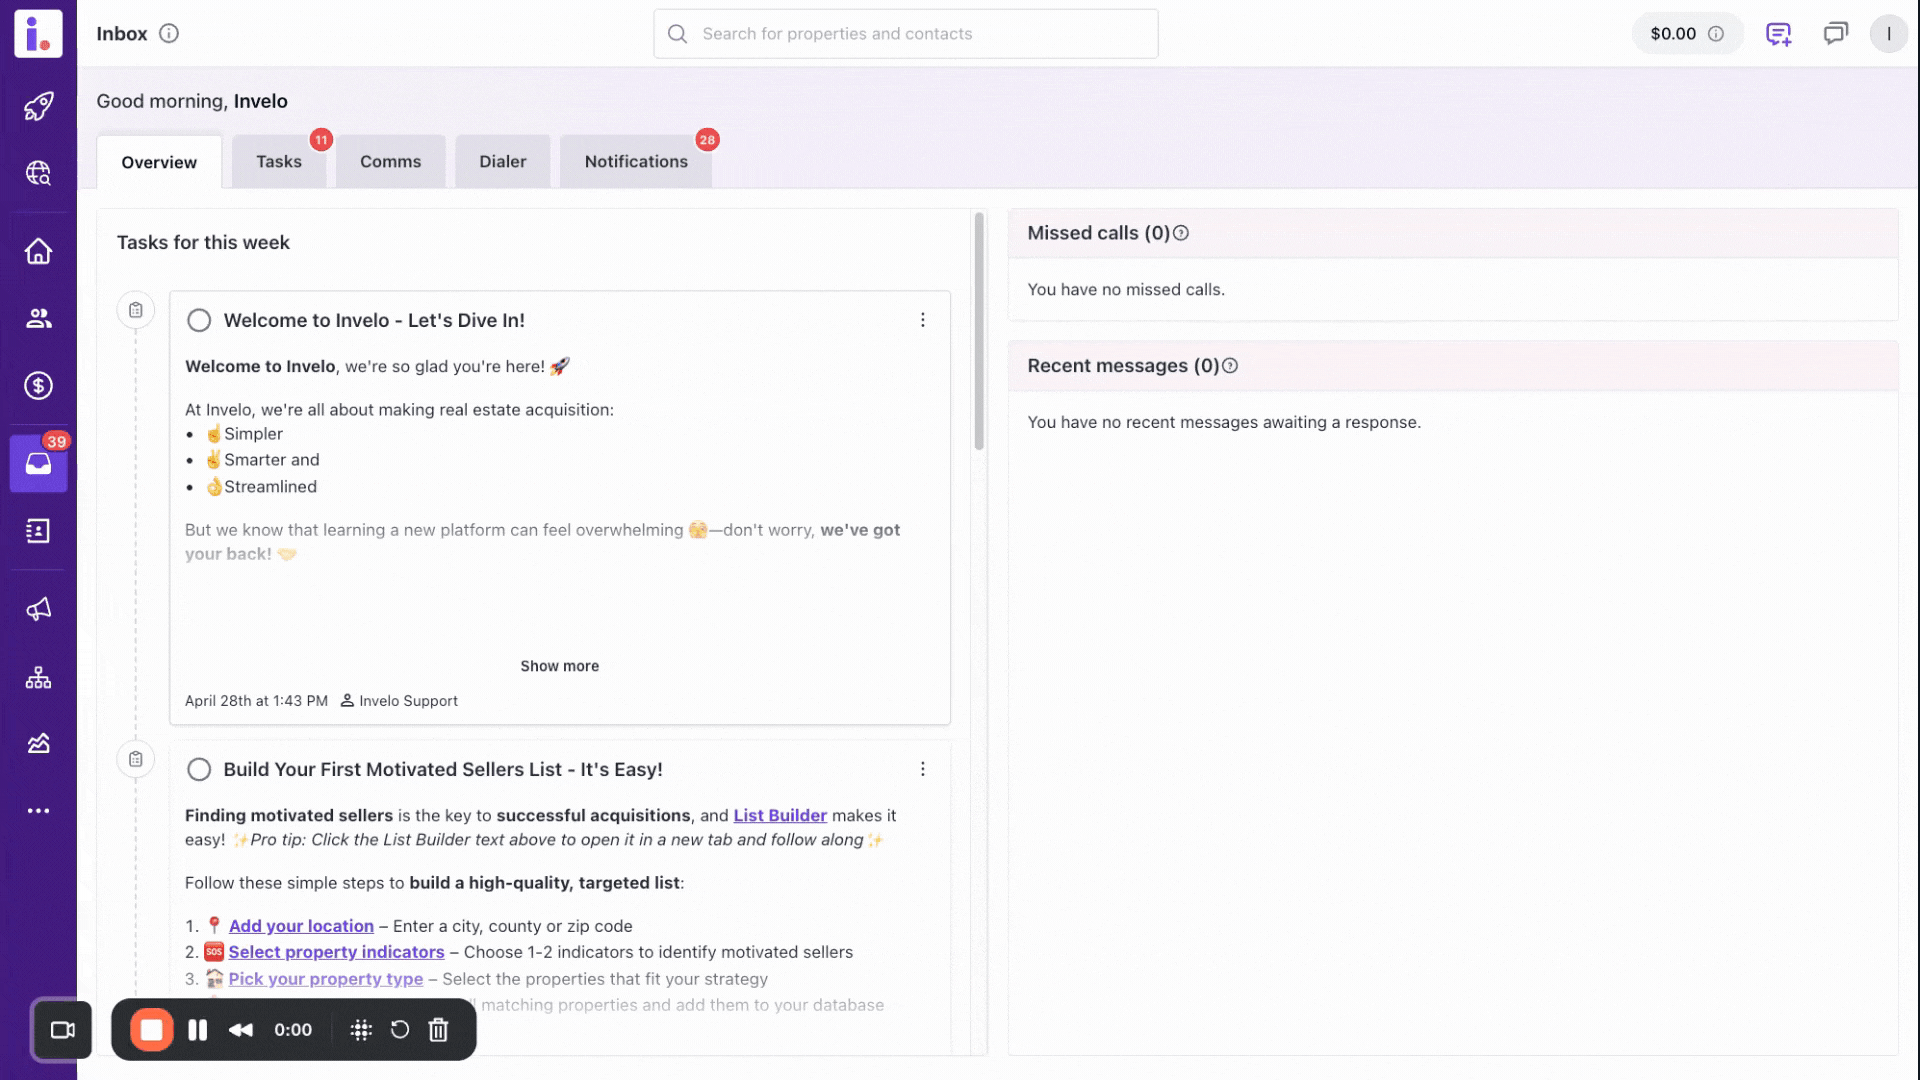Check off the Build Your First Motivated Sellers task
This screenshot has height=1080, width=1920.
(199, 769)
